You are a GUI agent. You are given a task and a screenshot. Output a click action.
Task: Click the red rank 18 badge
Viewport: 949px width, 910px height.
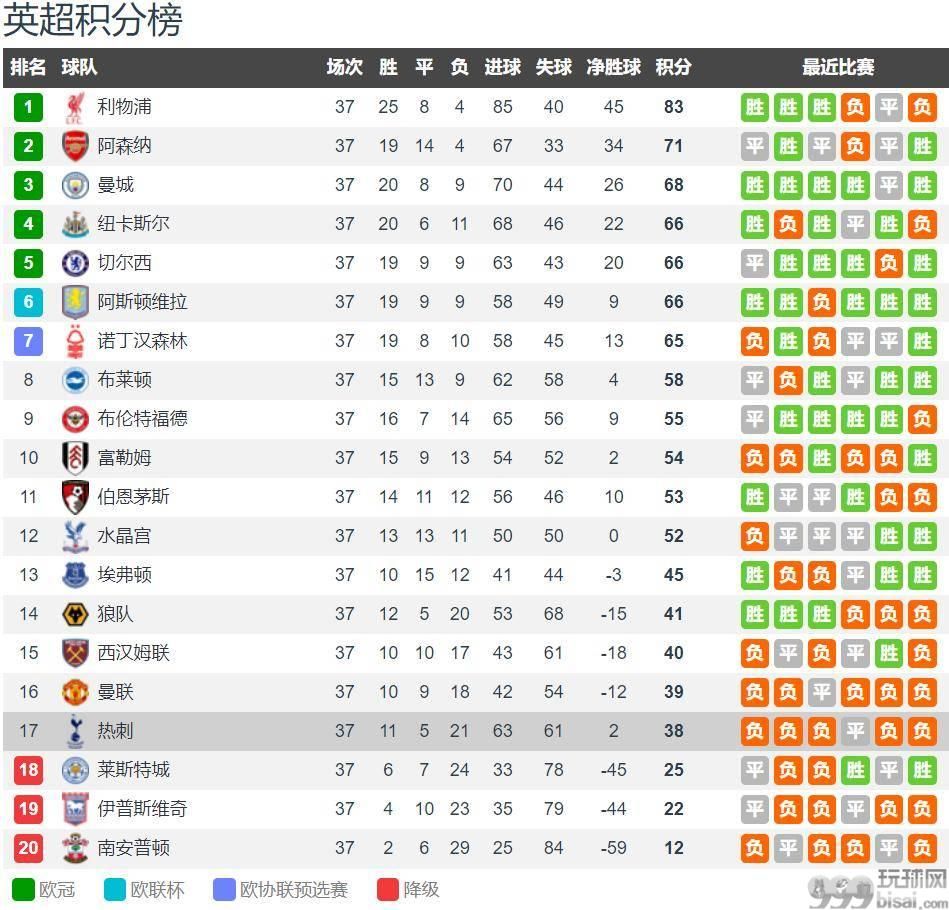click(28, 770)
